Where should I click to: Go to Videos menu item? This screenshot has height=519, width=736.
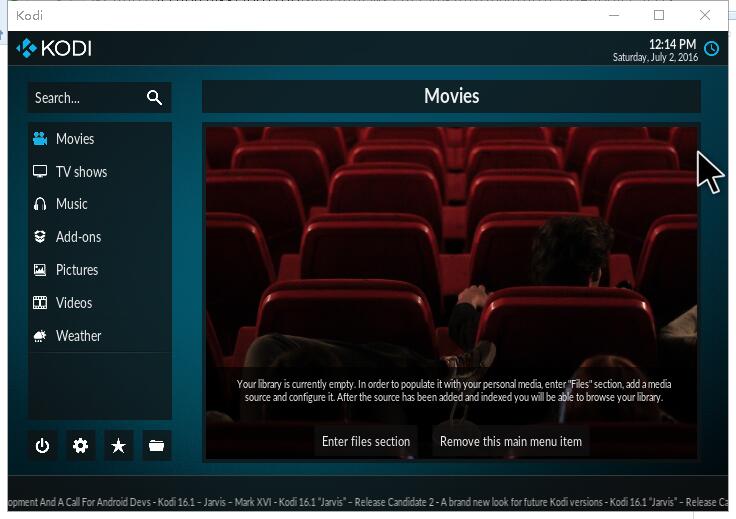click(73, 303)
